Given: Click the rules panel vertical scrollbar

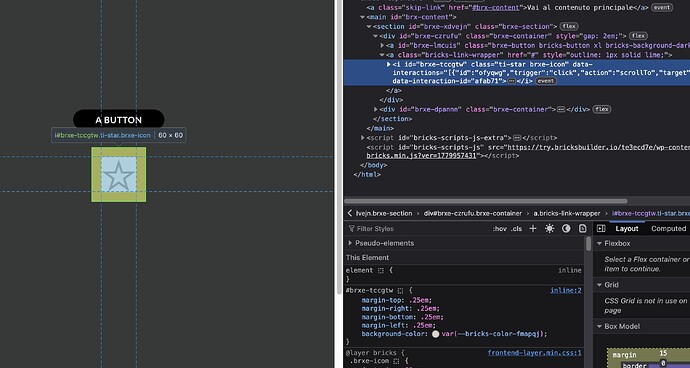Looking at the screenshot, I should [589, 244].
